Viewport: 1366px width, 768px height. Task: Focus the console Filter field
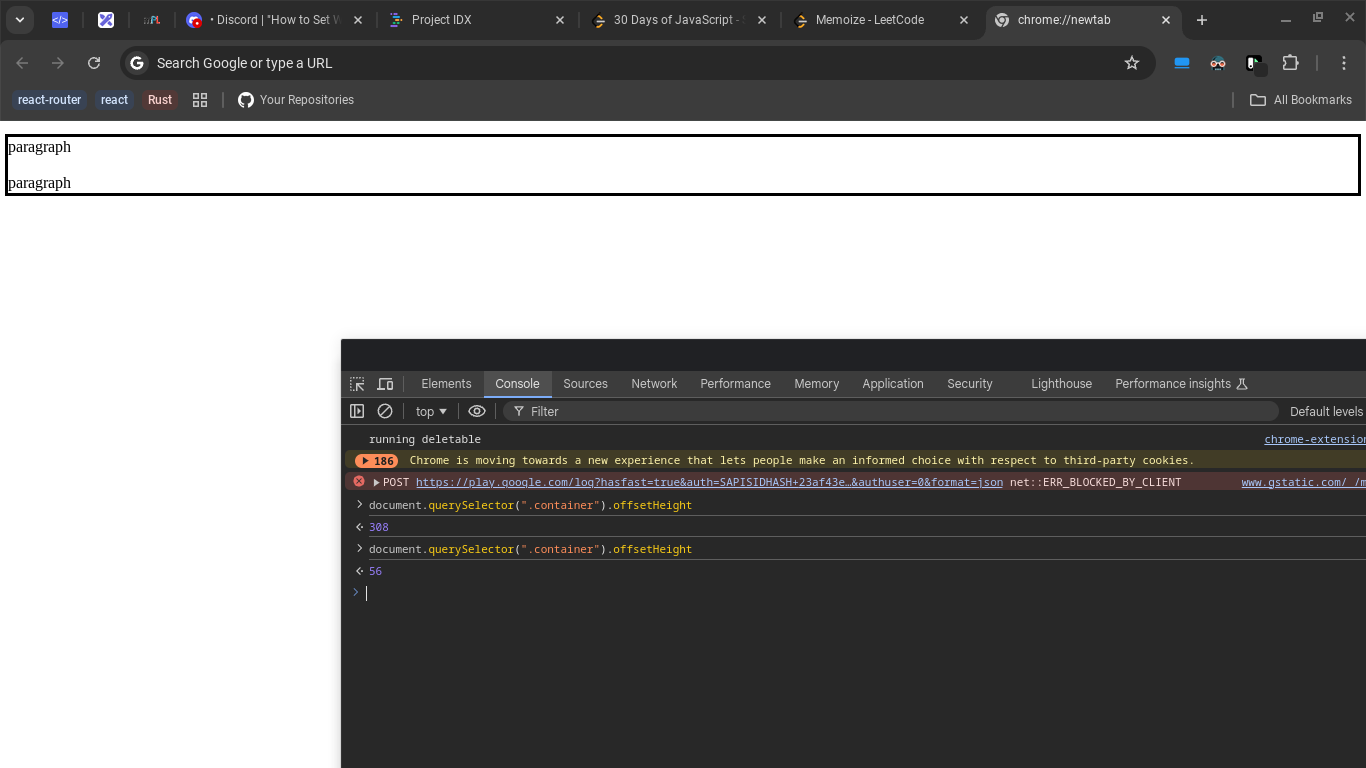890,411
